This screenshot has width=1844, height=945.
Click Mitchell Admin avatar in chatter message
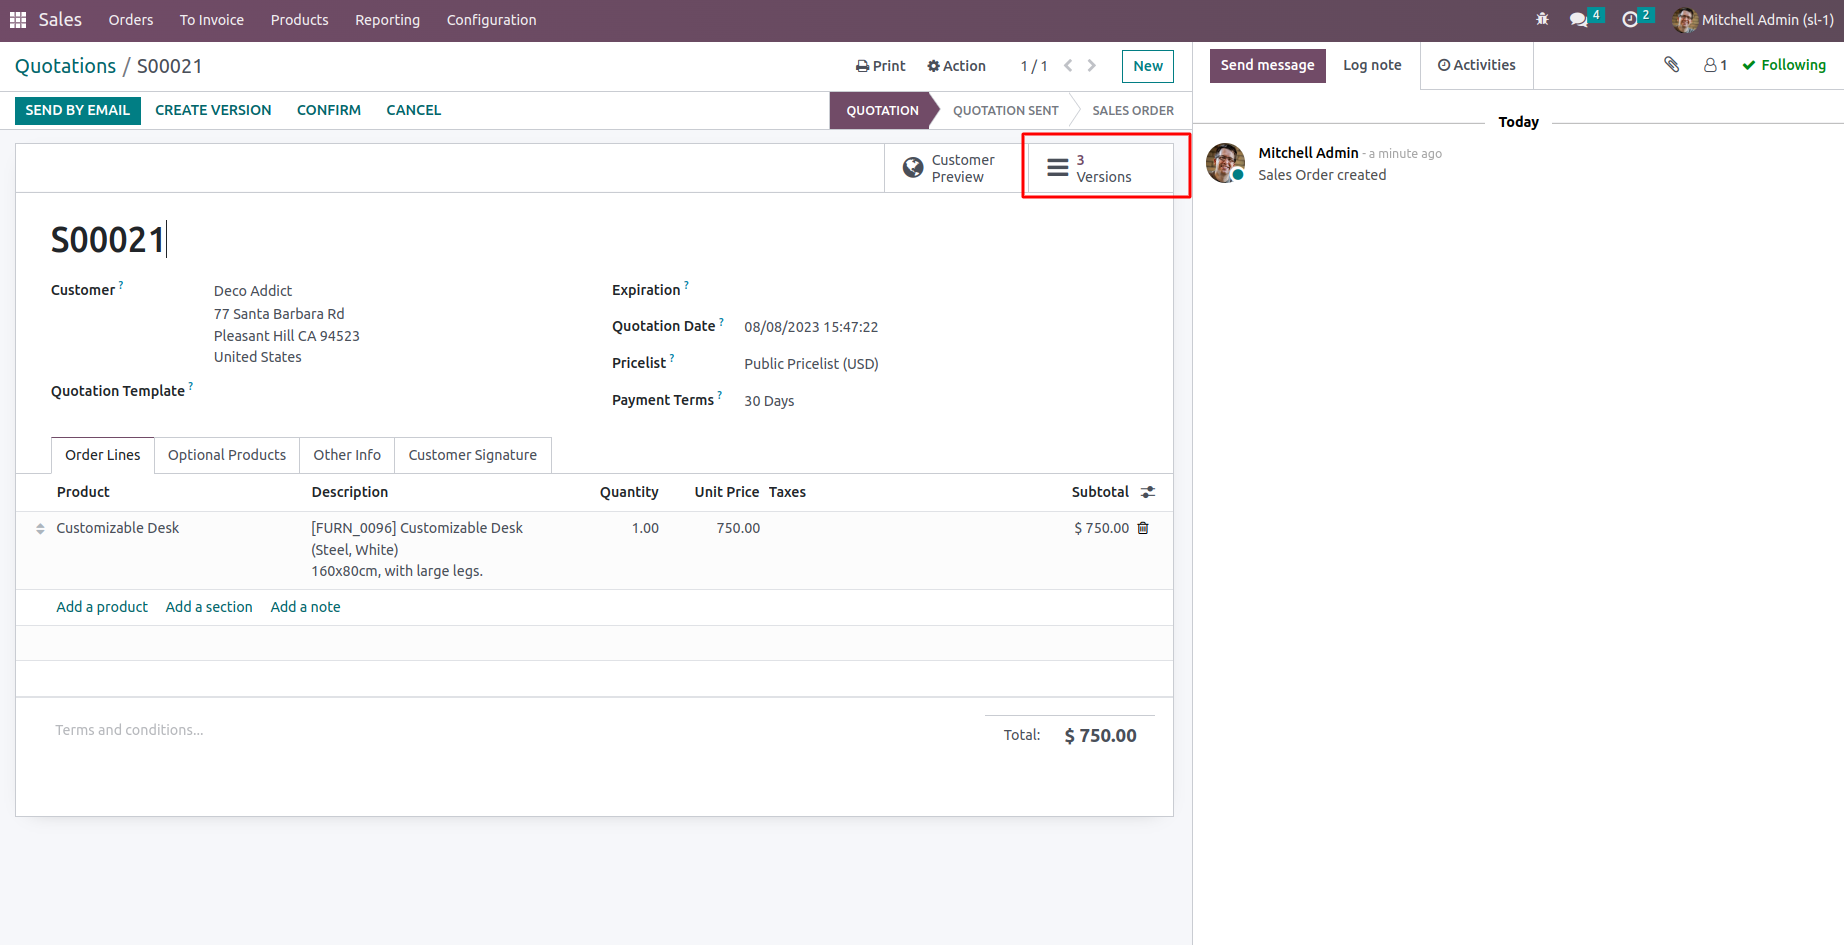1225,163
